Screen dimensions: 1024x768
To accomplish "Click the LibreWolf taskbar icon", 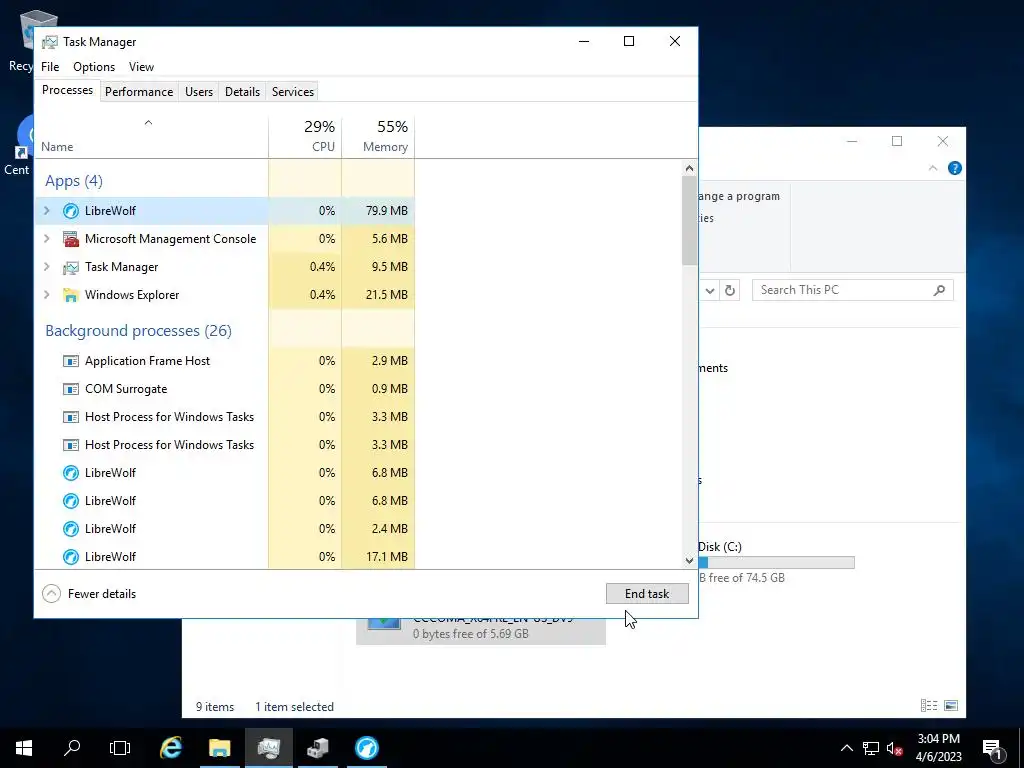I will pyautogui.click(x=366, y=748).
